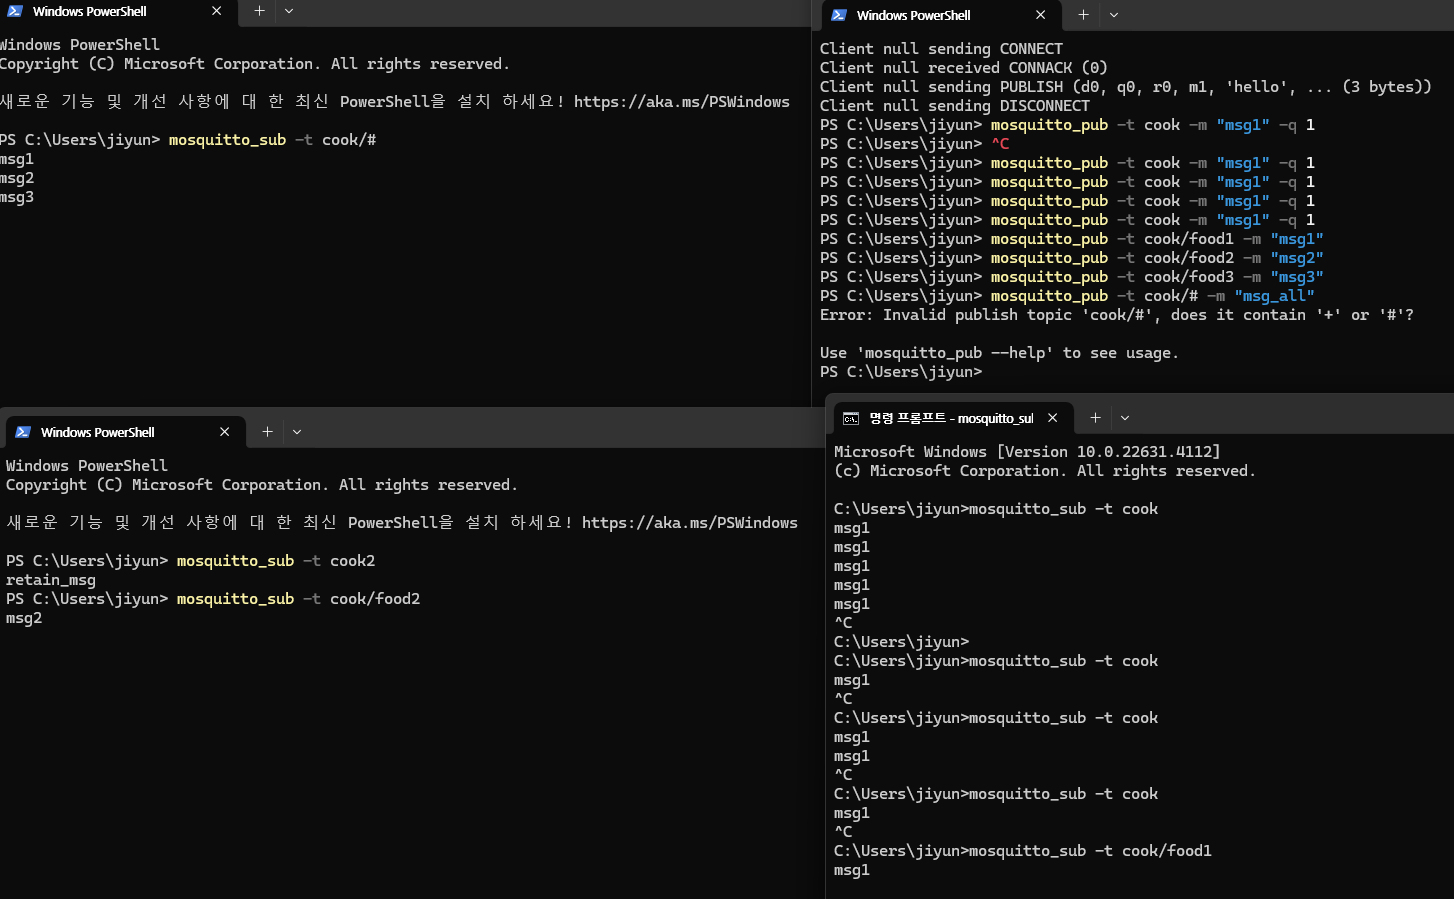Add new tab in top-left PowerShell window
The height and width of the screenshot is (899, 1454).
click(x=259, y=11)
